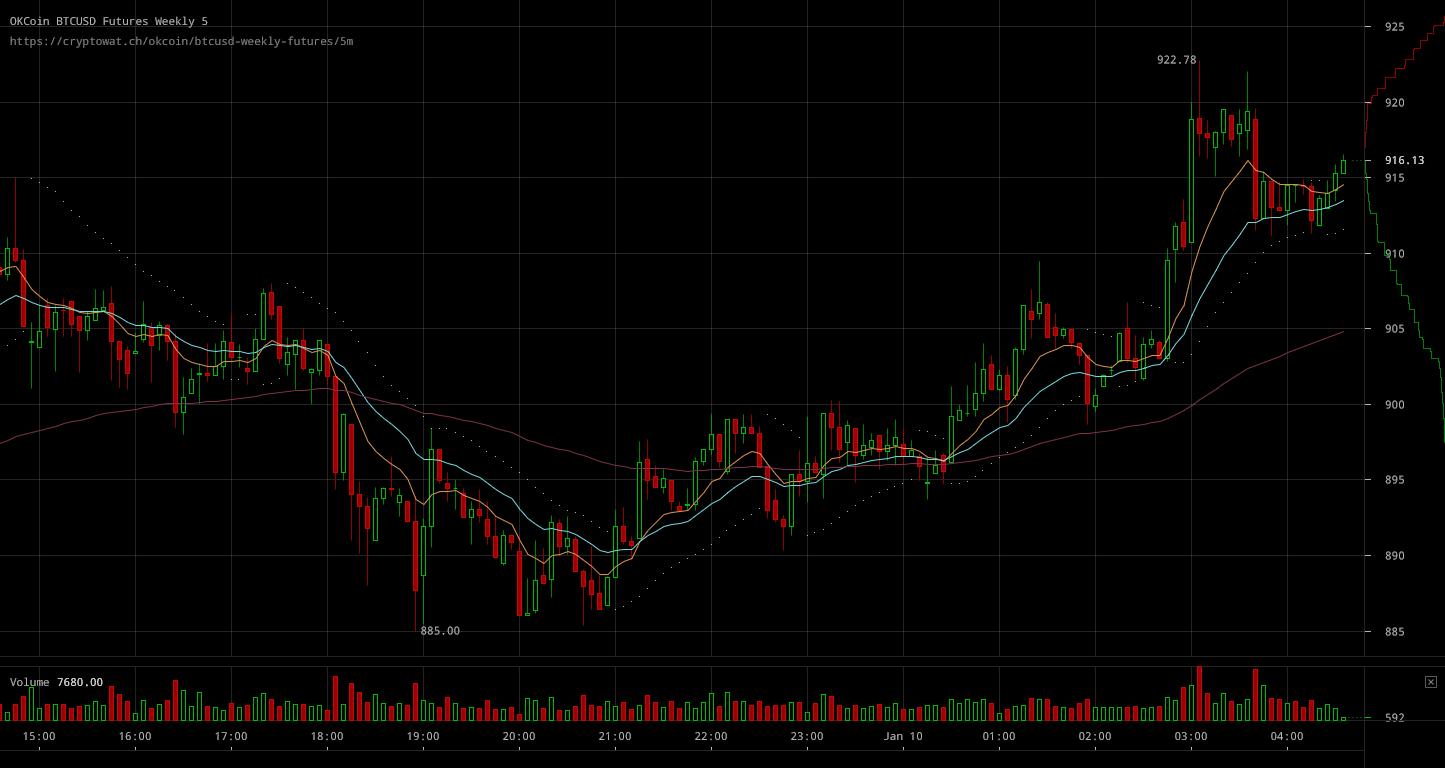
Task: Close the Volume panel with the X icon
Action: pyautogui.click(x=1430, y=682)
